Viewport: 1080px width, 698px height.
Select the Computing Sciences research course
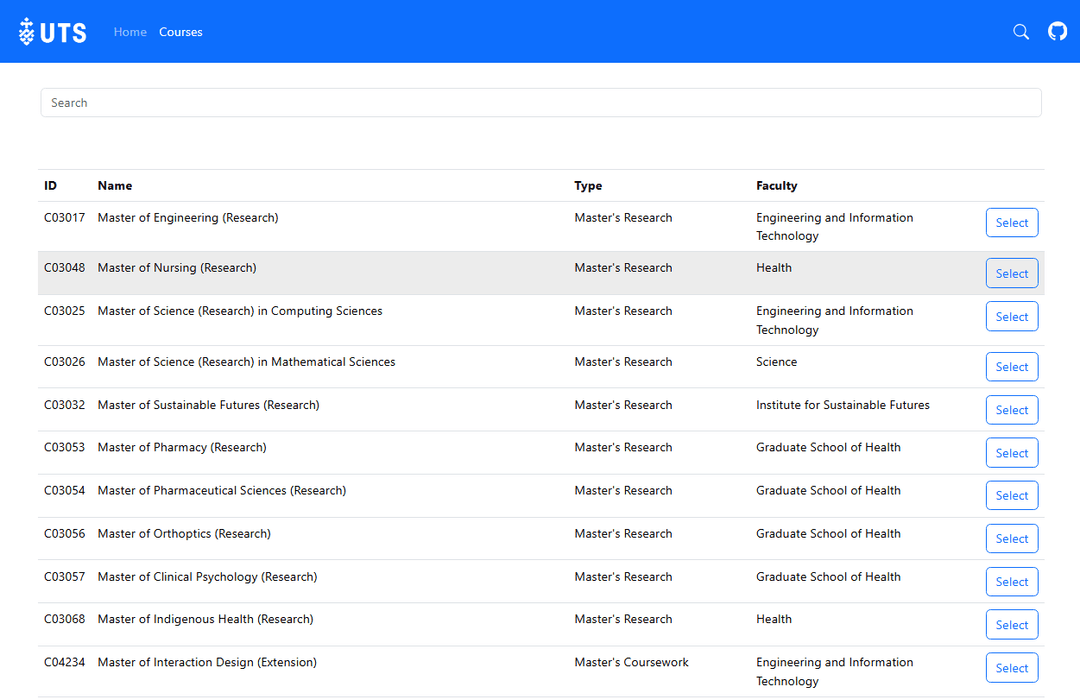tap(1011, 317)
